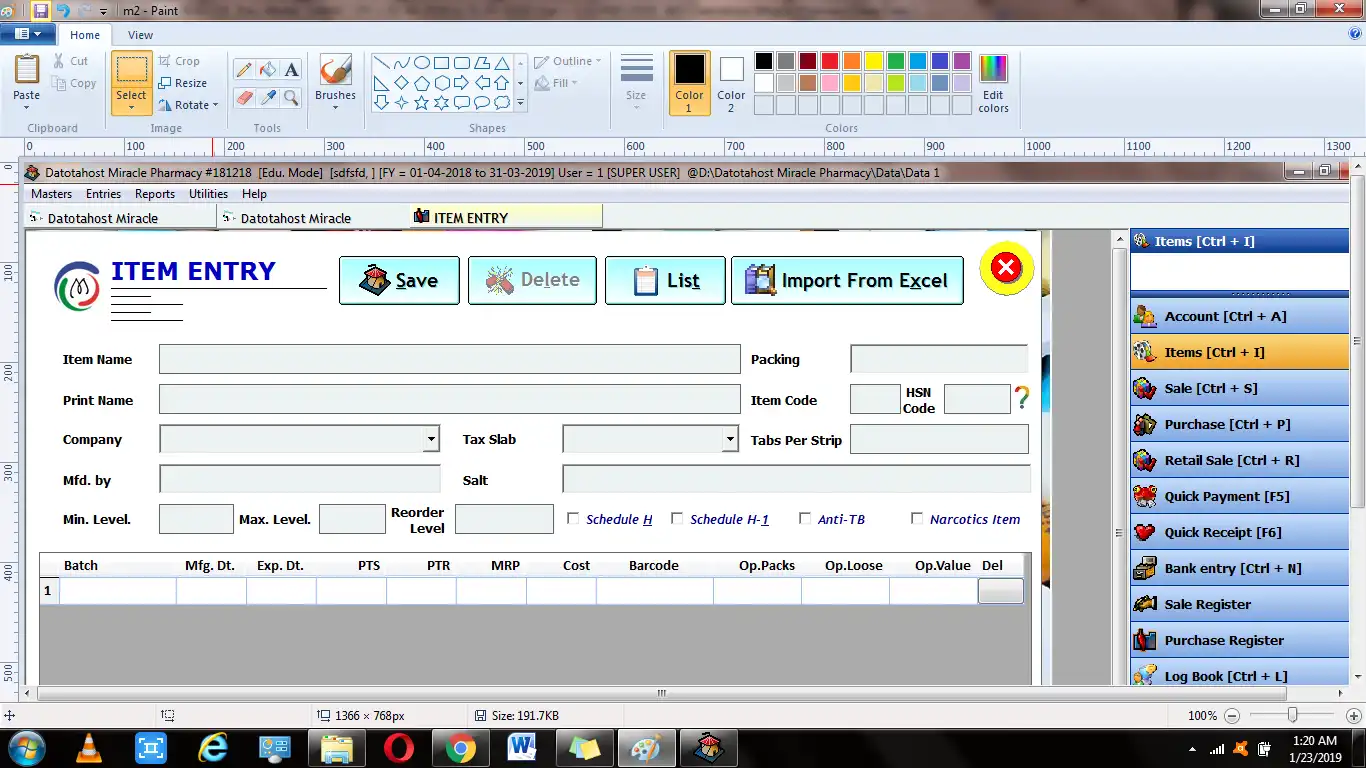Screen dimensions: 1366x768
Task: Open Purchase Register sidebar item
Action: pos(1239,640)
